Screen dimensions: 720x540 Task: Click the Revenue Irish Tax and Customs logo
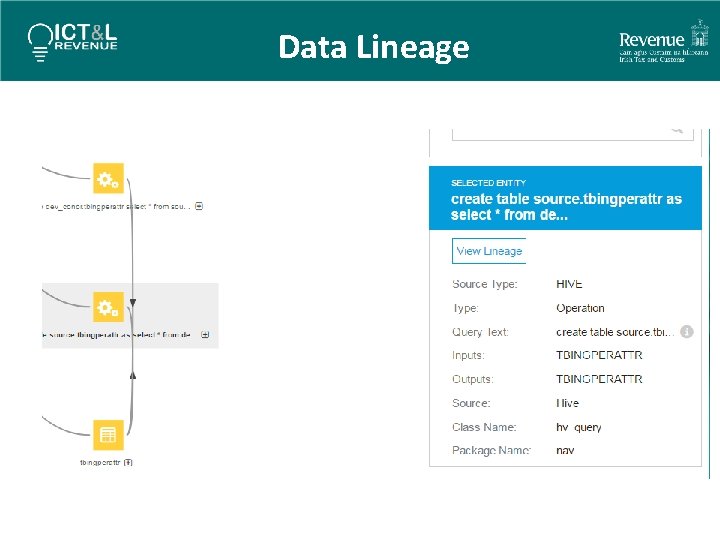(664, 41)
